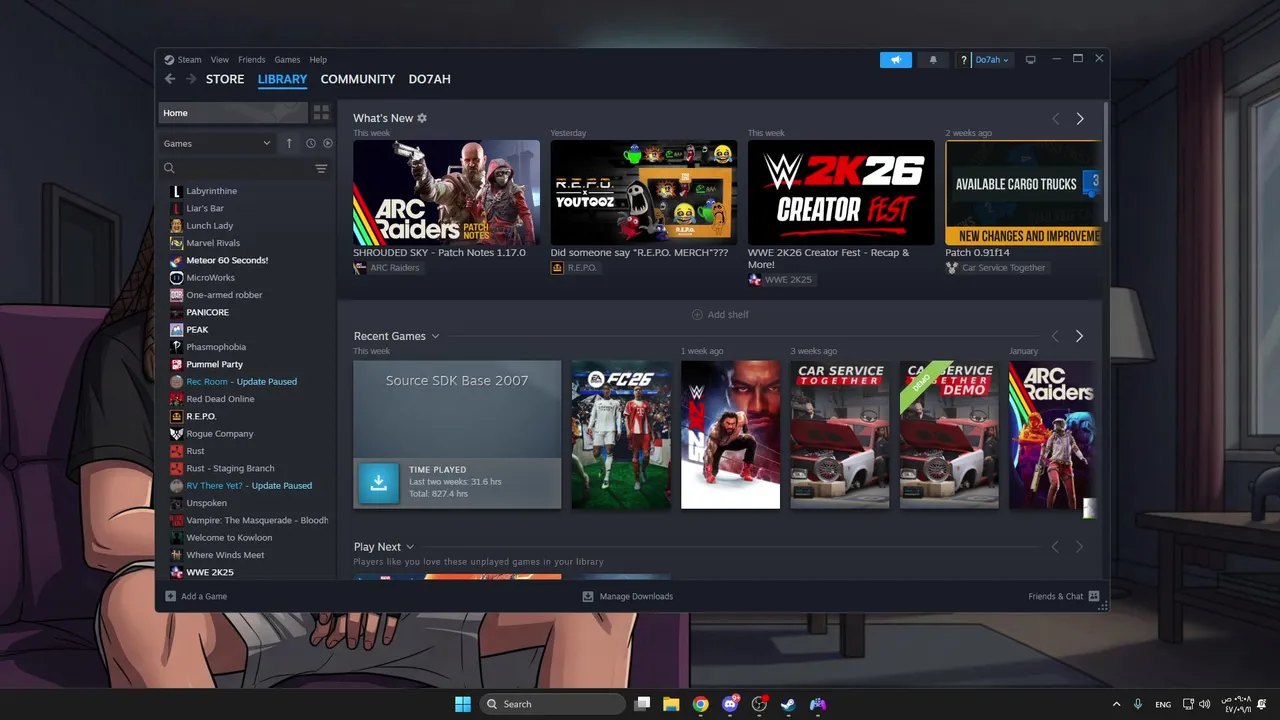Open the Do7ah account dropdown
The height and width of the screenshot is (720, 1280).
click(x=992, y=60)
